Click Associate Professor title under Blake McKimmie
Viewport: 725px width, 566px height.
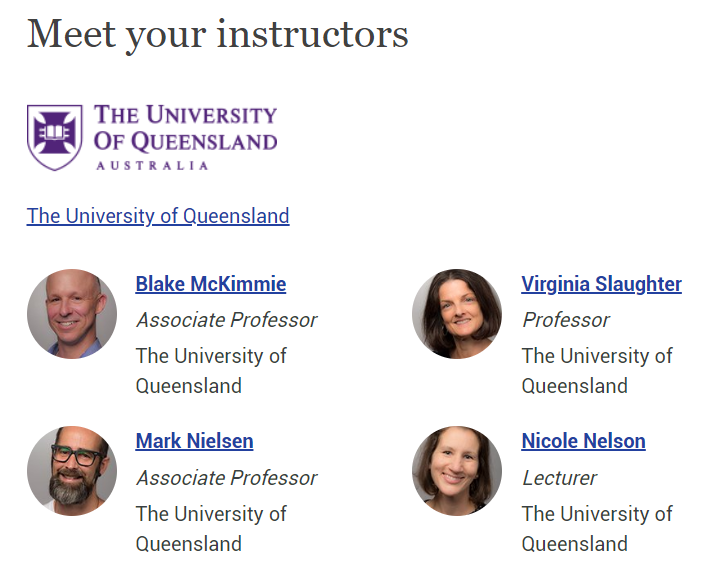click(227, 320)
